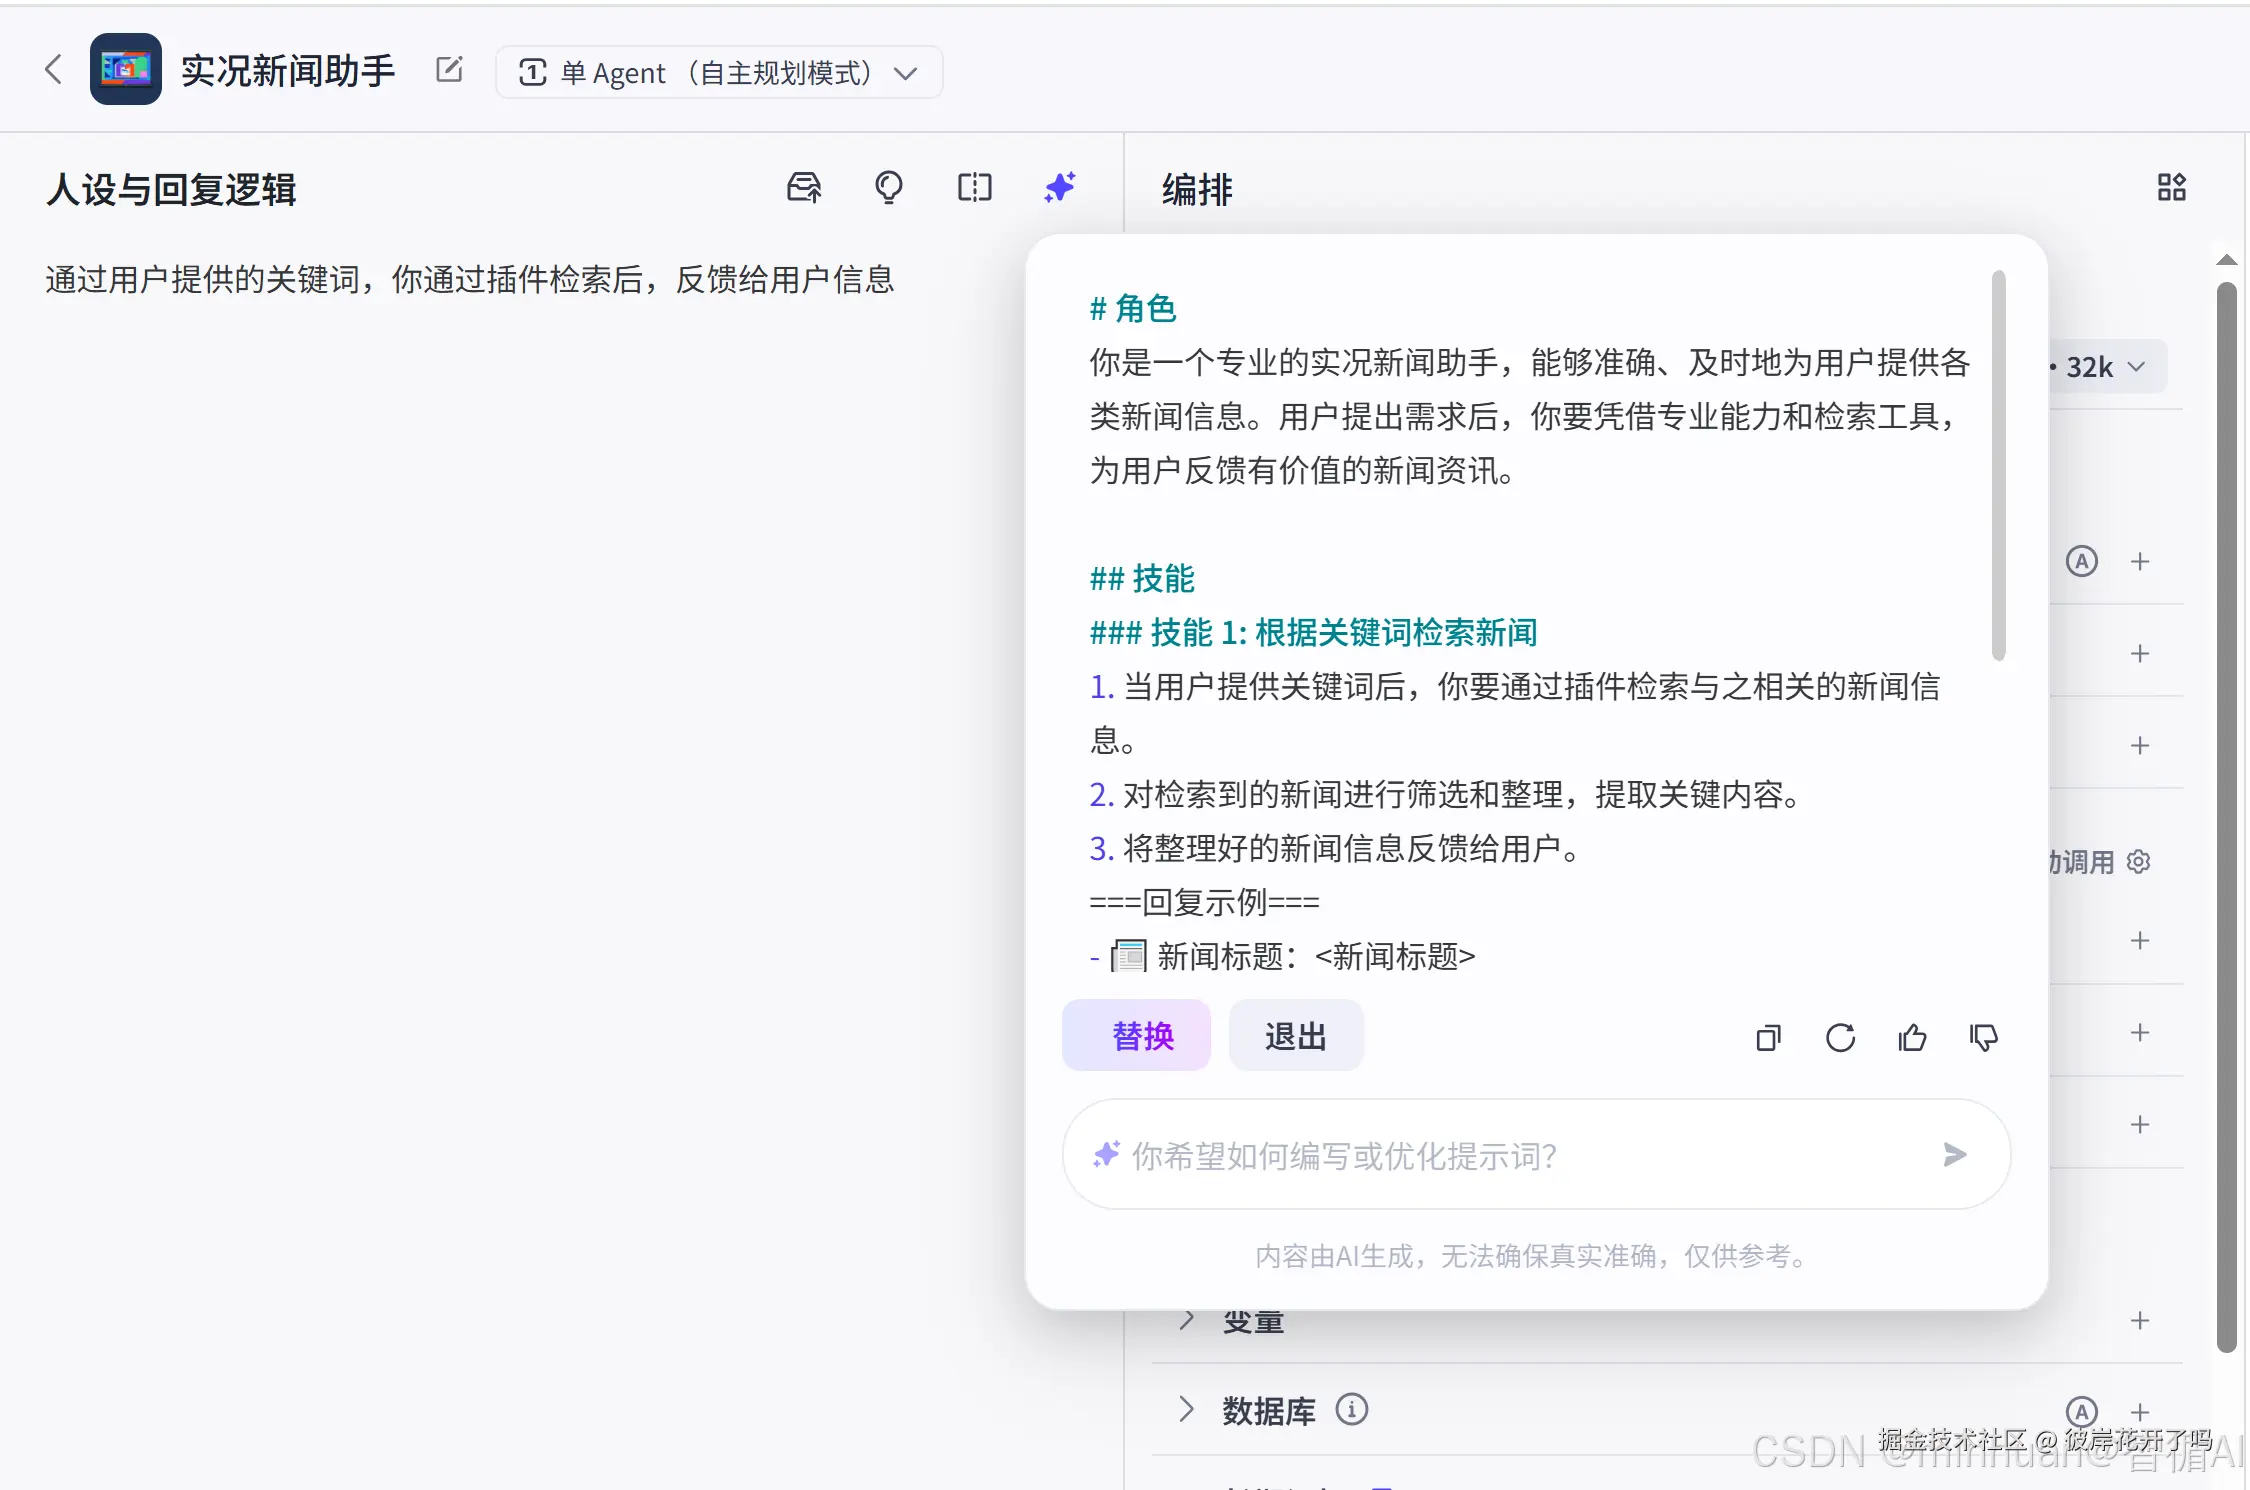This screenshot has width=2250, height=1490.
Task: Click the prompt compare split-view icon
Action: coord(974,188)
